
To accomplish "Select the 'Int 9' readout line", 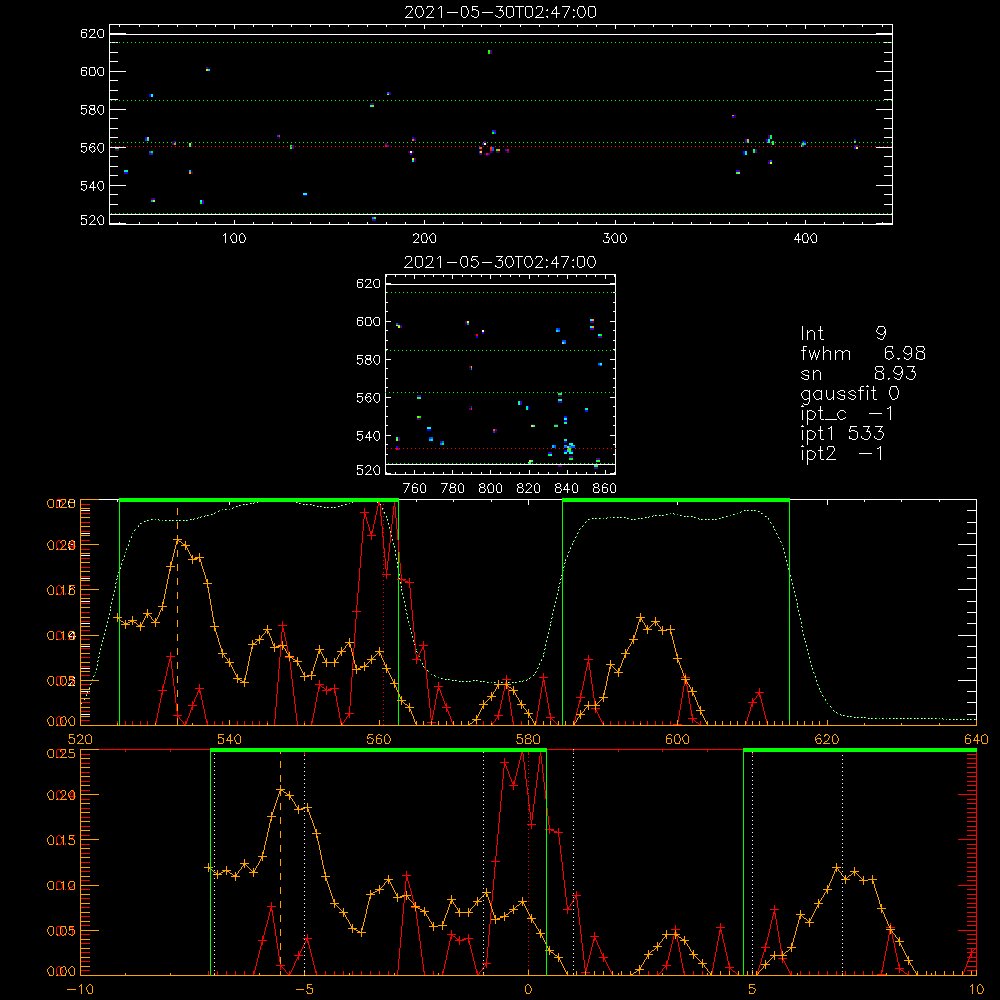I will pos(843,333).
